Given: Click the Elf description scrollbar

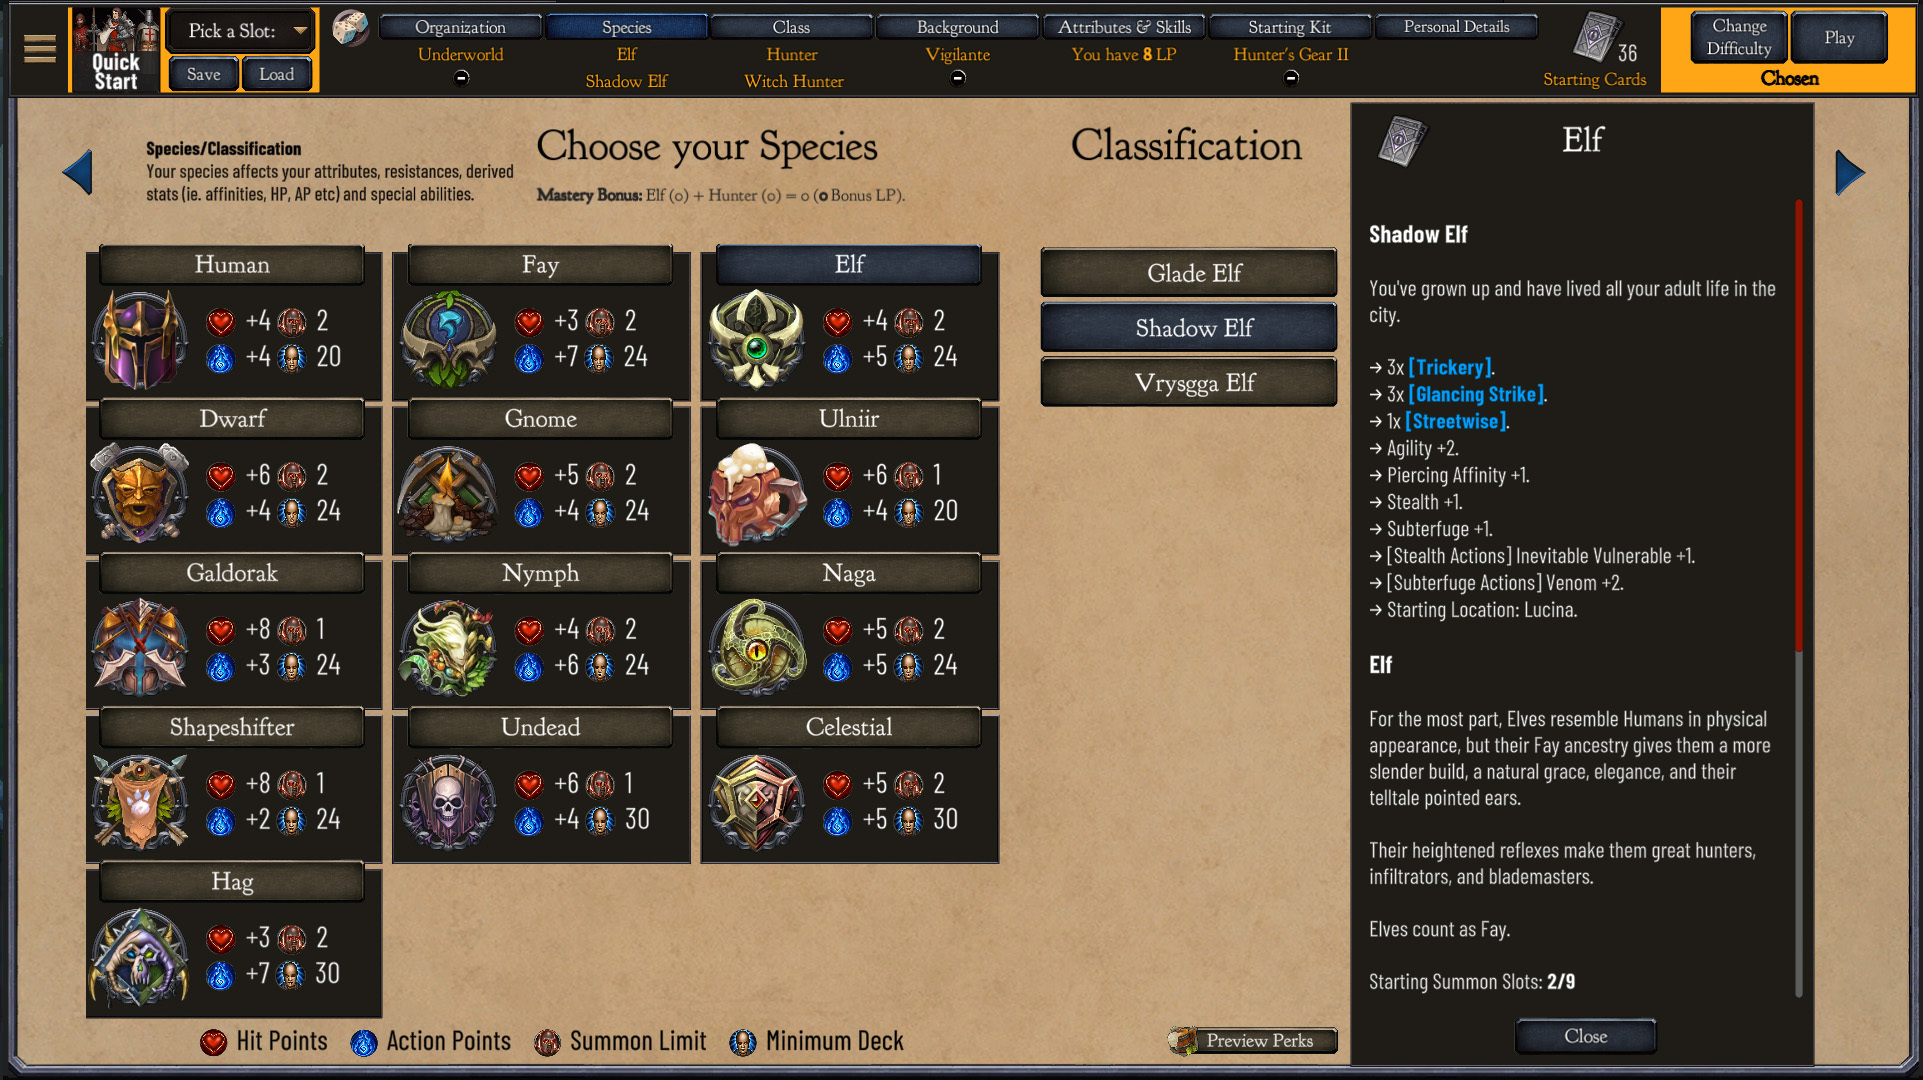Looking at the screenshot, I should click(x=1799, y=600).
